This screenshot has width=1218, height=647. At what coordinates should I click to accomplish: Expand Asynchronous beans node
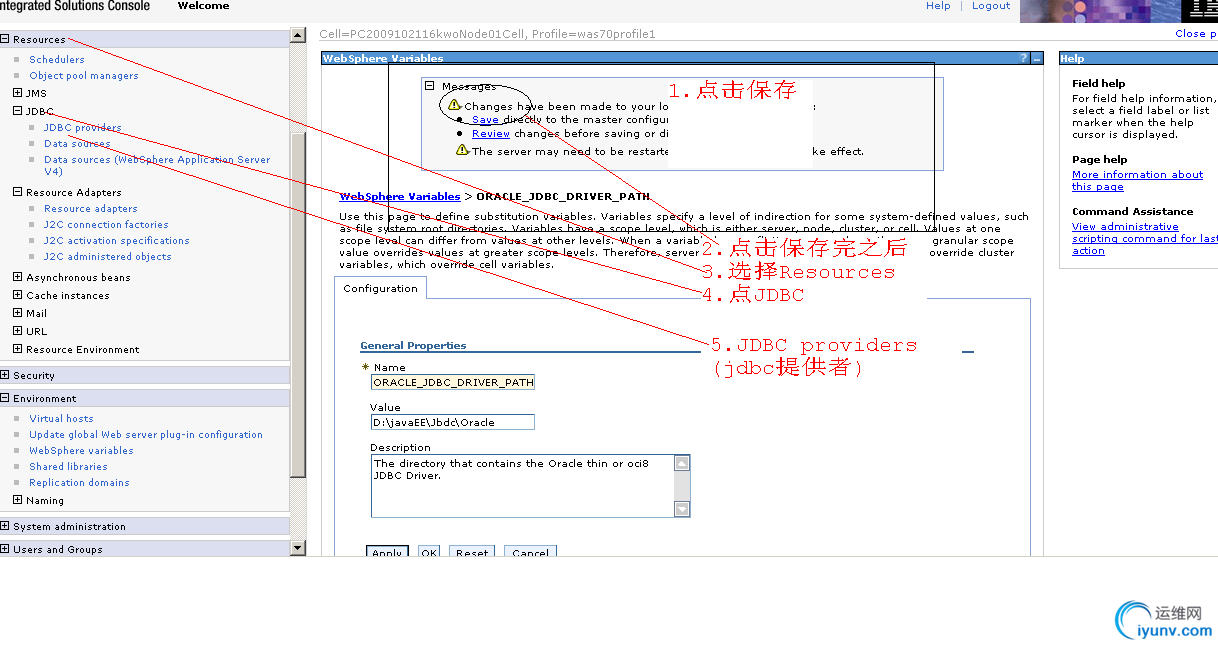click(x=17, y=277)
